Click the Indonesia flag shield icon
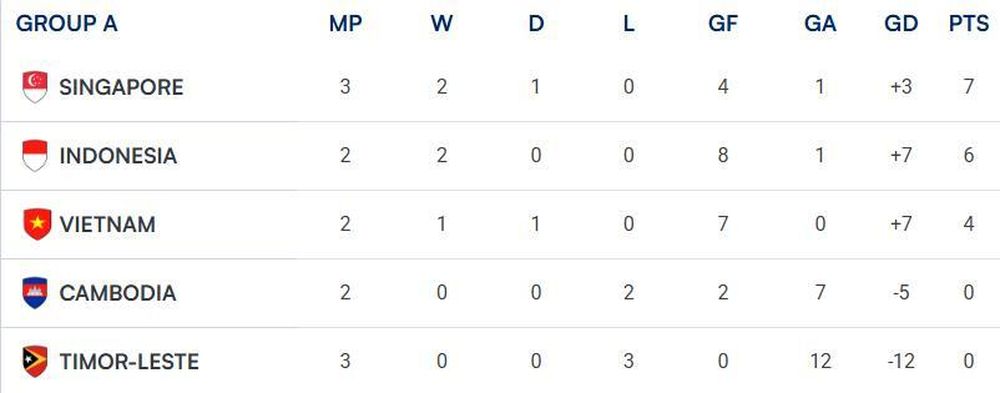 (x=35, y=156)
